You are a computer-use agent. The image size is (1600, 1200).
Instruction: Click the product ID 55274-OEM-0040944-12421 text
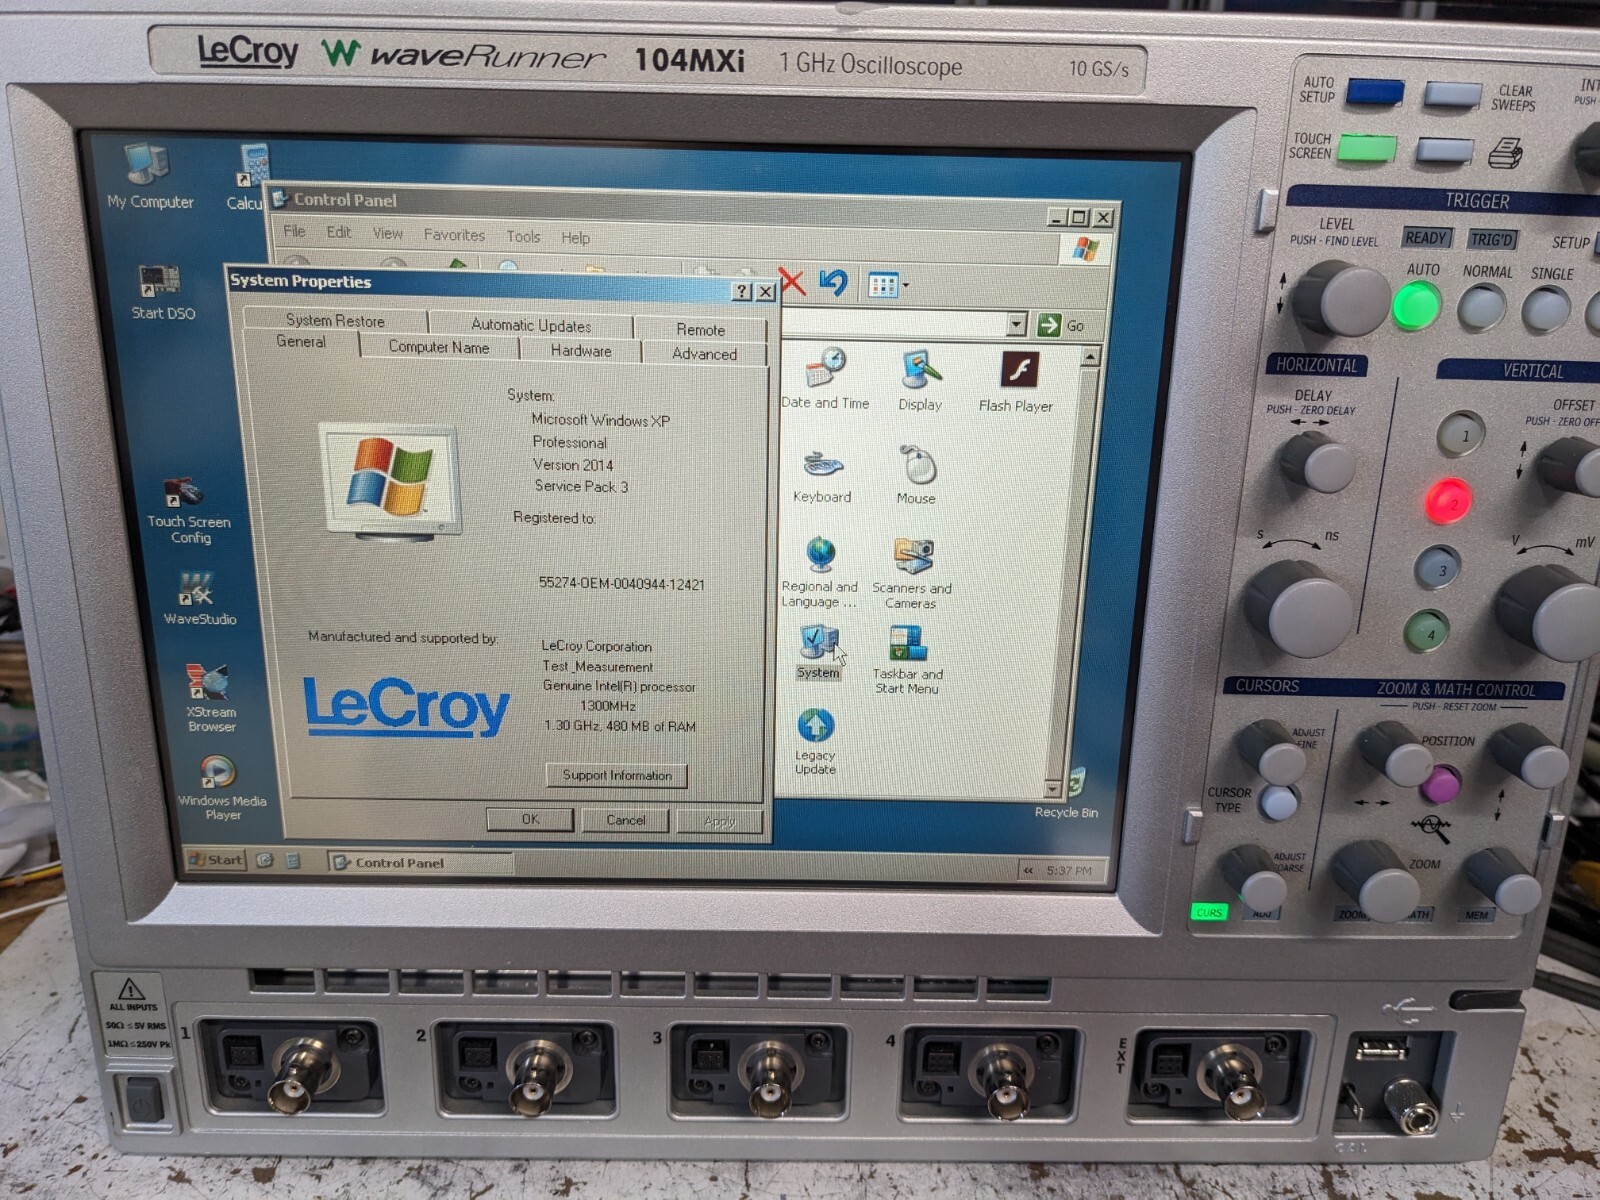pos(621,584)
